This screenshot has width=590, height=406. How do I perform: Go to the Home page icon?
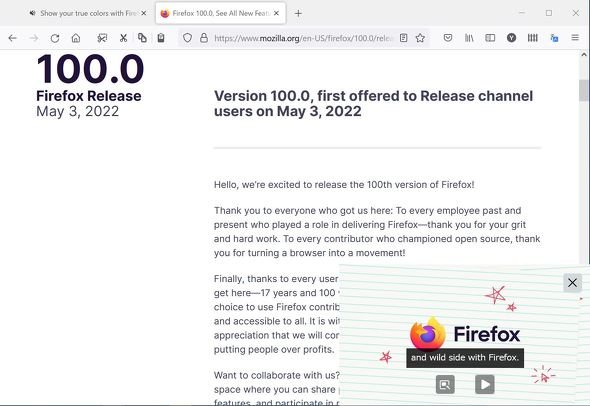[76, 38]
